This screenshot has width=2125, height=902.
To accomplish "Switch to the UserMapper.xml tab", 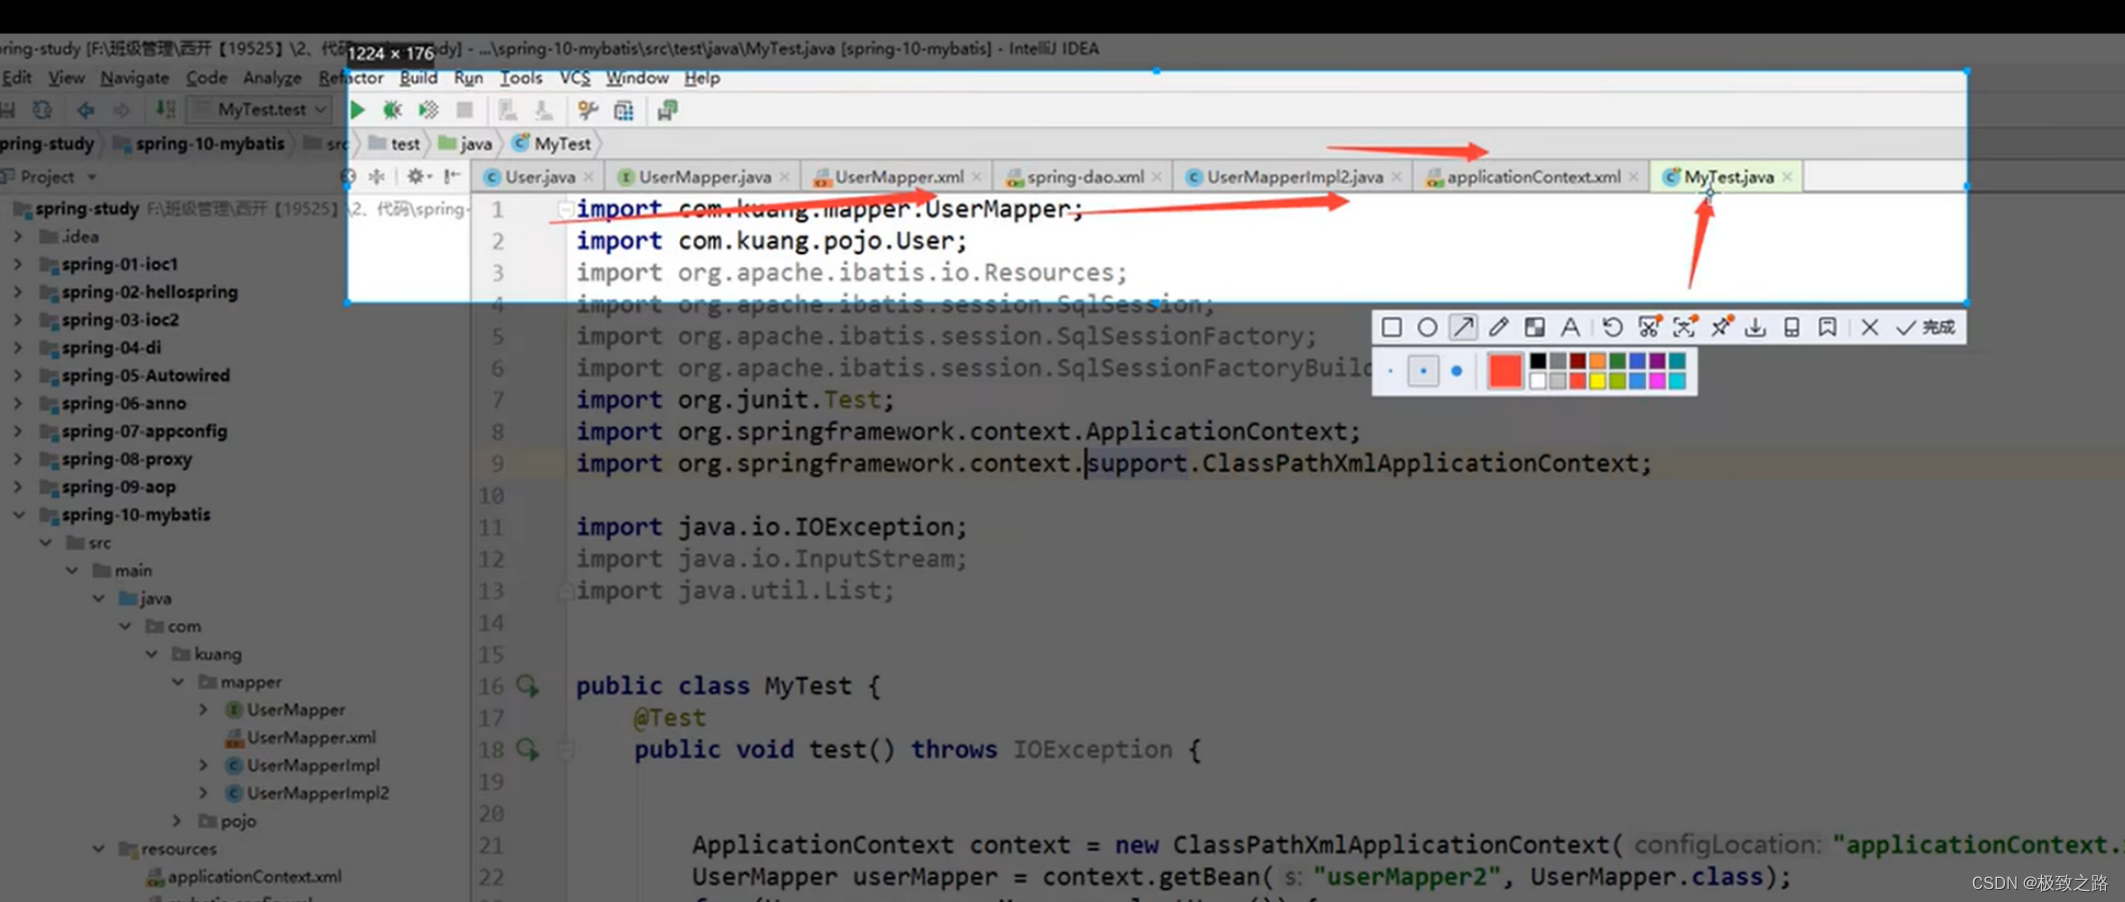I will pos(898,177).
